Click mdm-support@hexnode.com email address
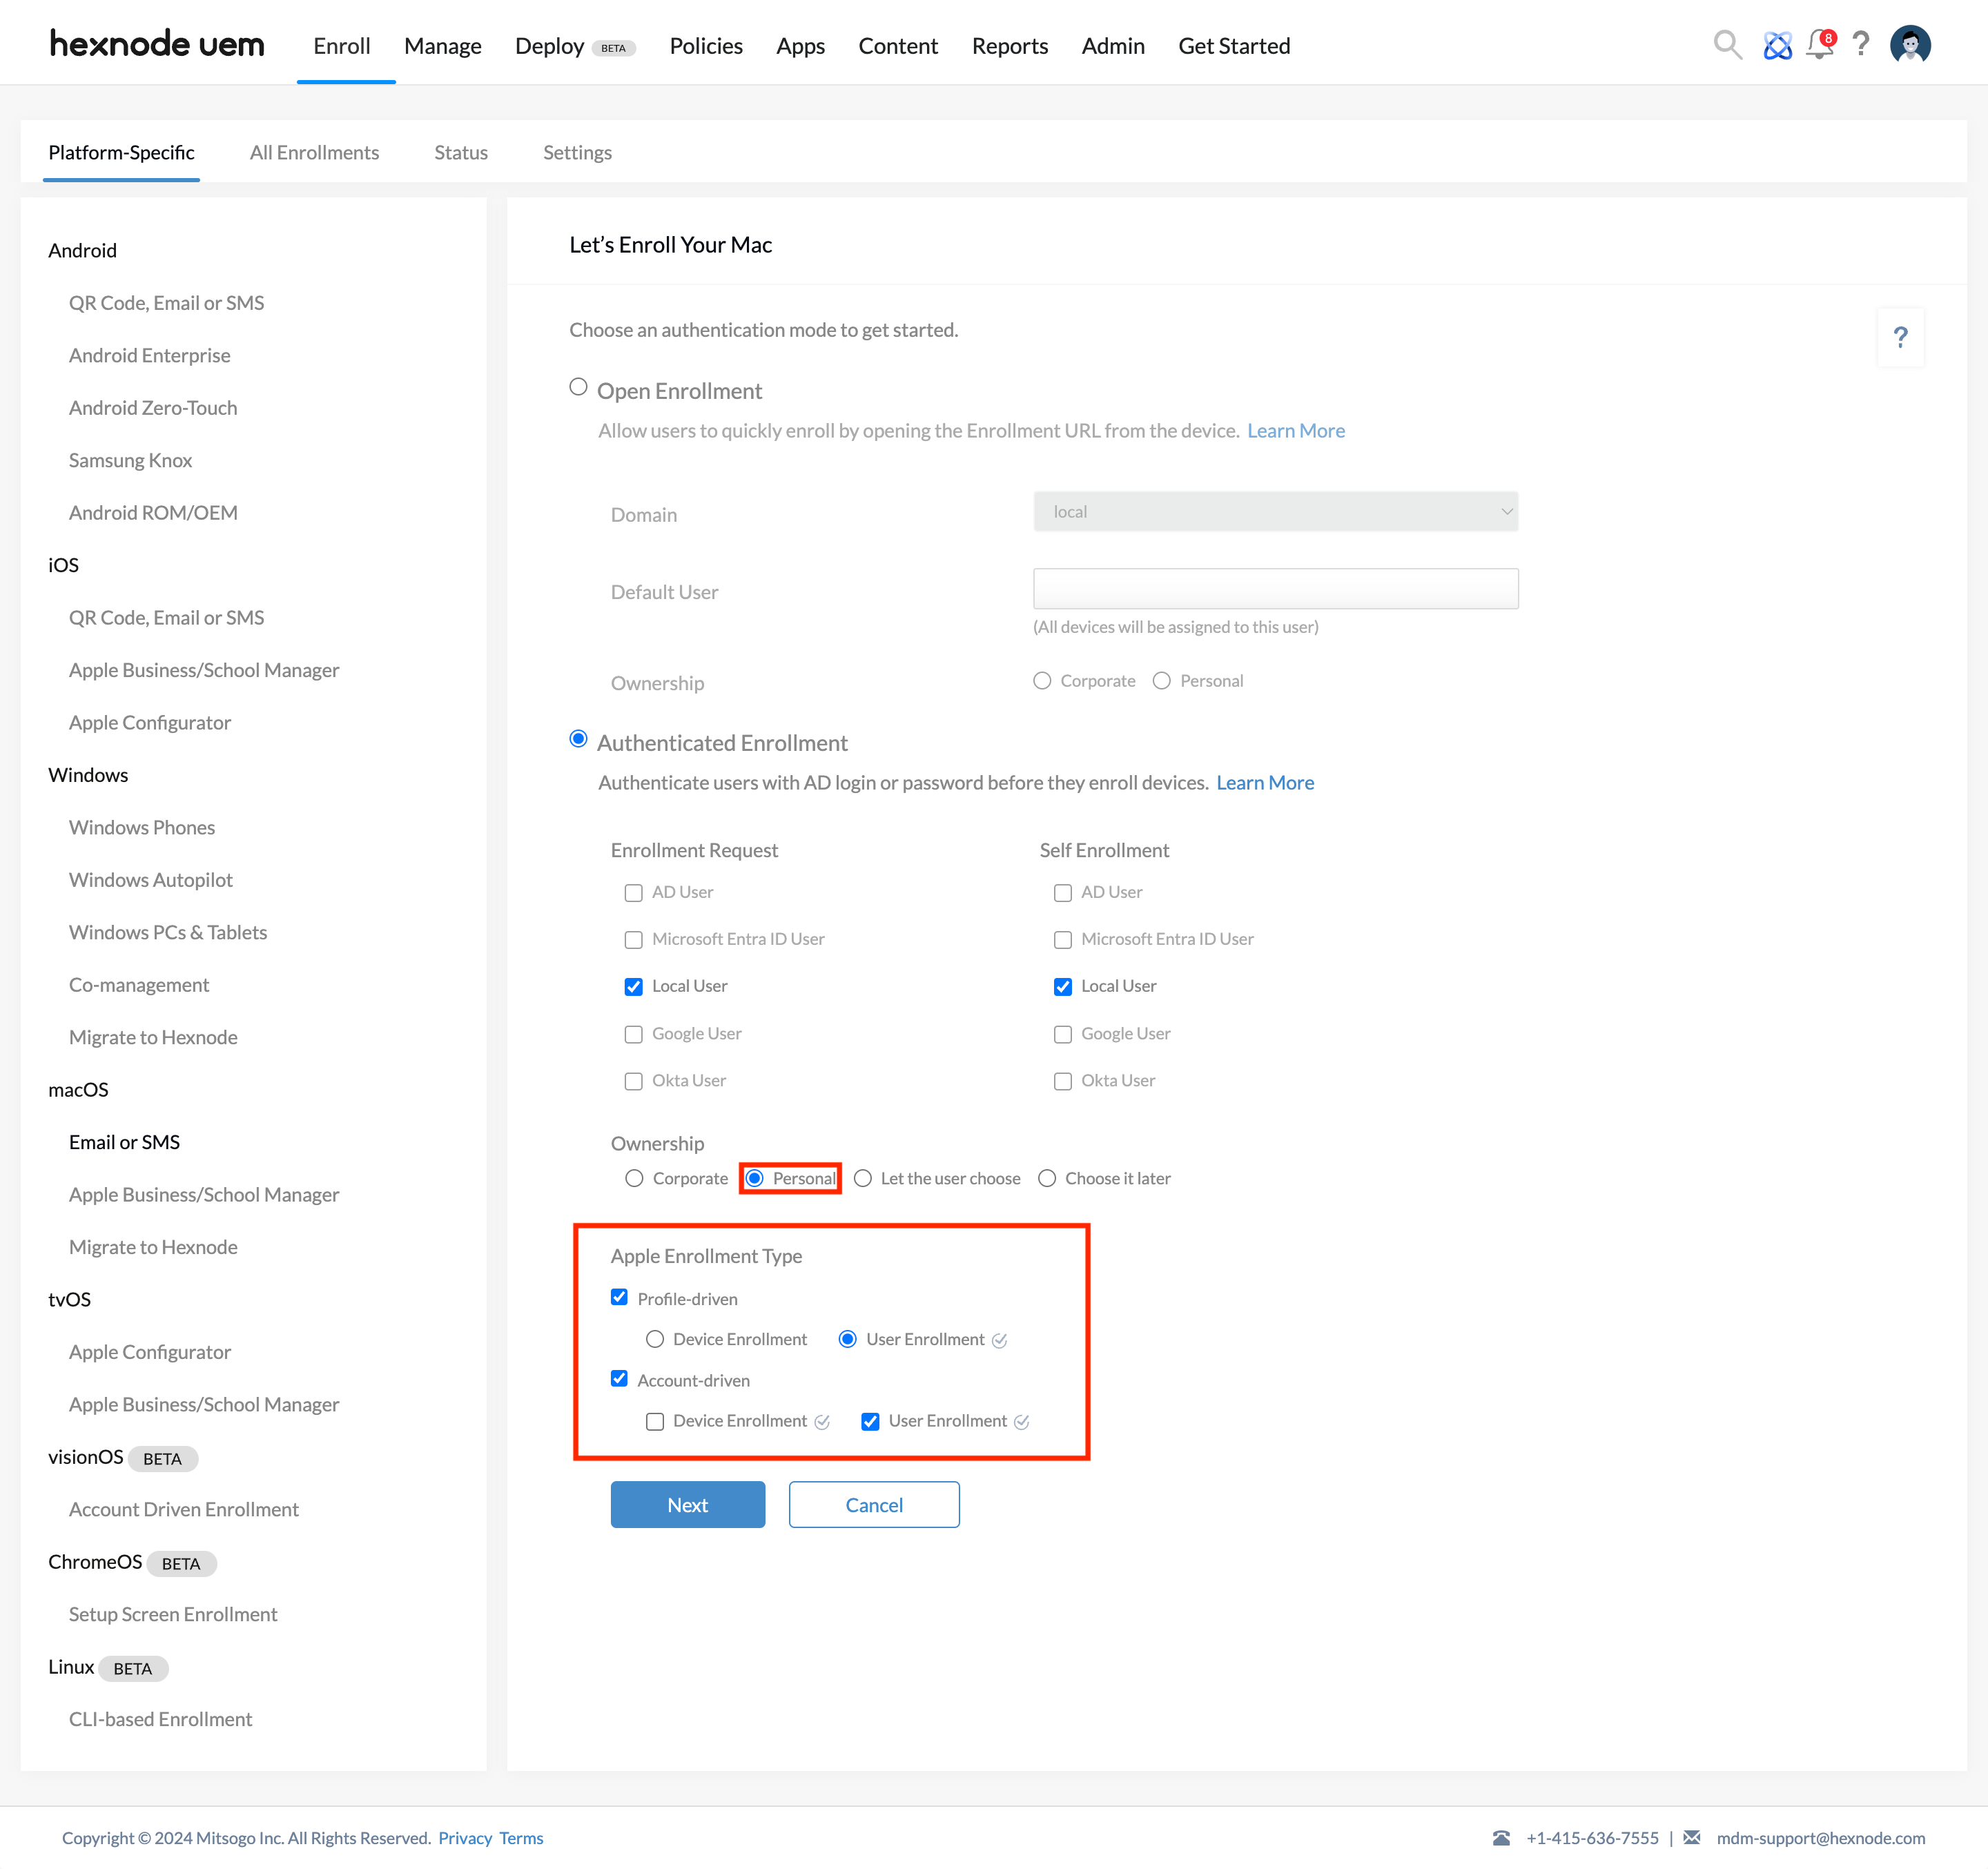Screen dimensions: 1988x1869 tap(1820, 1838)
